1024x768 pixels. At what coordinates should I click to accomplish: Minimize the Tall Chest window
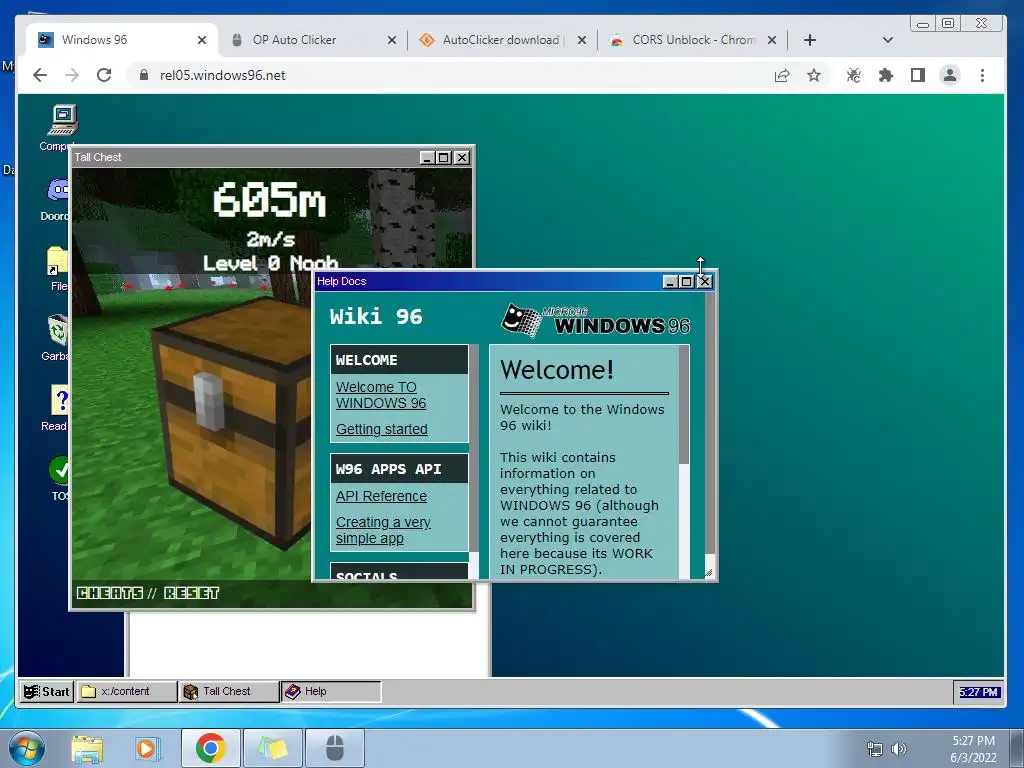(x=427, y=157)
